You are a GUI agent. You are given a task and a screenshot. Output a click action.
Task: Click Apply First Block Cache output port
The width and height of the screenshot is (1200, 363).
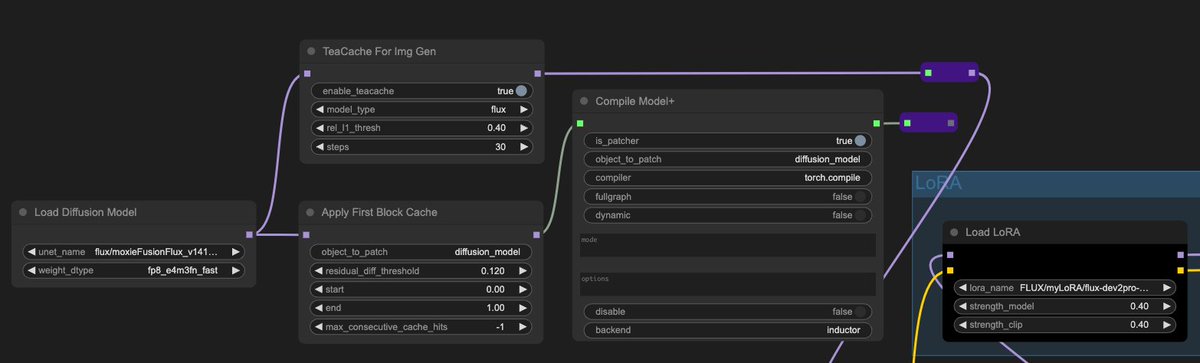tap(537, 234)
